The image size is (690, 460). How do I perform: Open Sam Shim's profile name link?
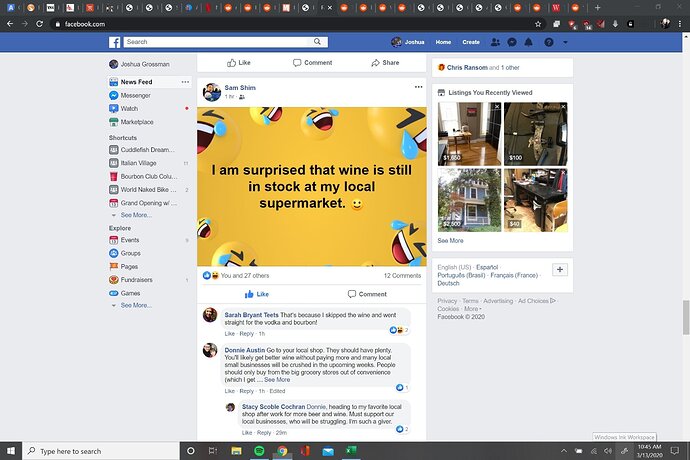[240, 88]
